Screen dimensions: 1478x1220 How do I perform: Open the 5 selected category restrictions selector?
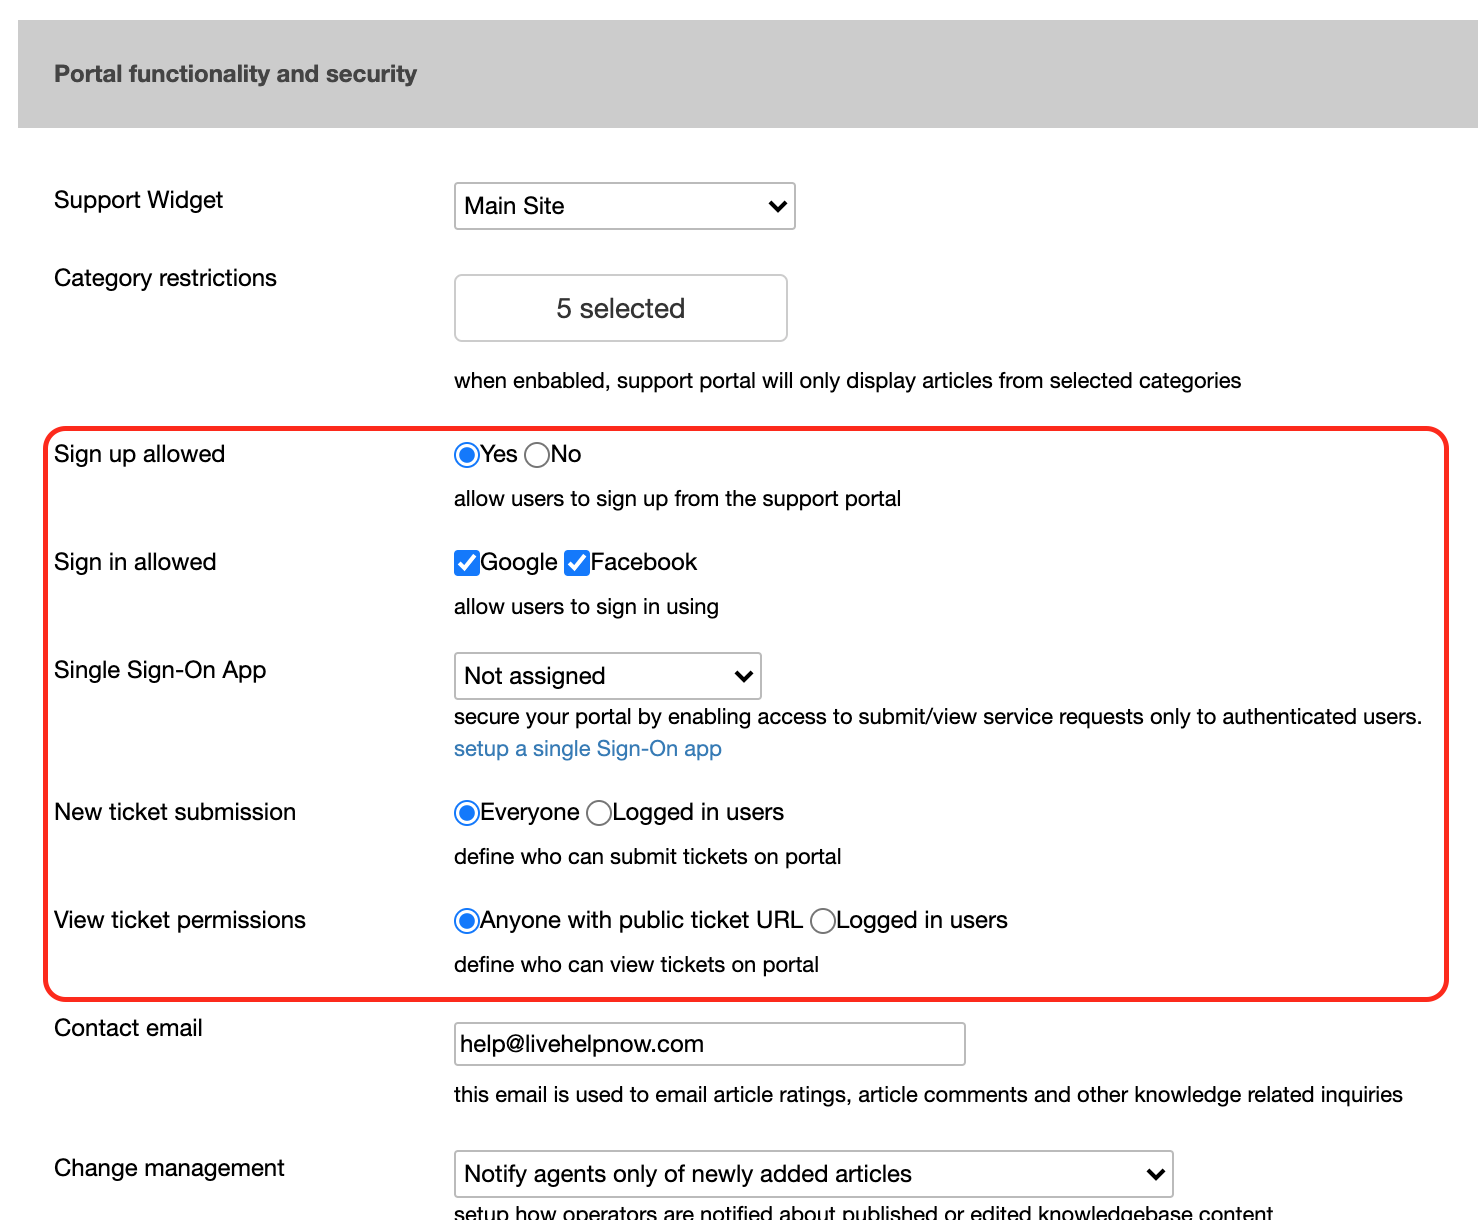pos(620,308)
